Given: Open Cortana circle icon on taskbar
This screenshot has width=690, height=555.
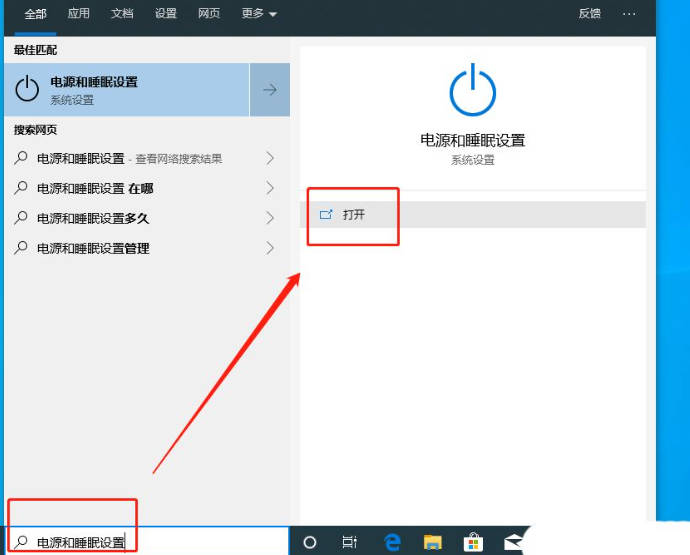Looking at the screenshot, I should pyautogui.click(x=310, y=542).
